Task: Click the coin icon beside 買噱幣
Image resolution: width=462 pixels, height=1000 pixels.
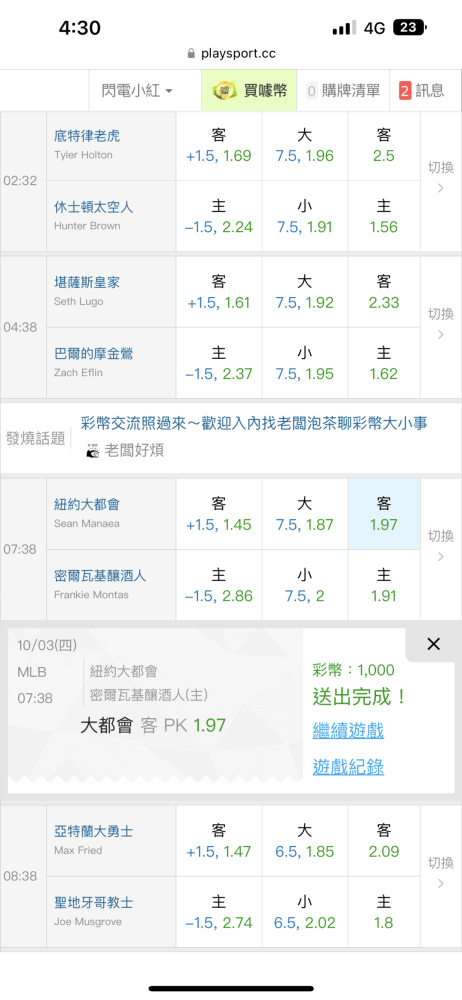Action: pos(222,91)
